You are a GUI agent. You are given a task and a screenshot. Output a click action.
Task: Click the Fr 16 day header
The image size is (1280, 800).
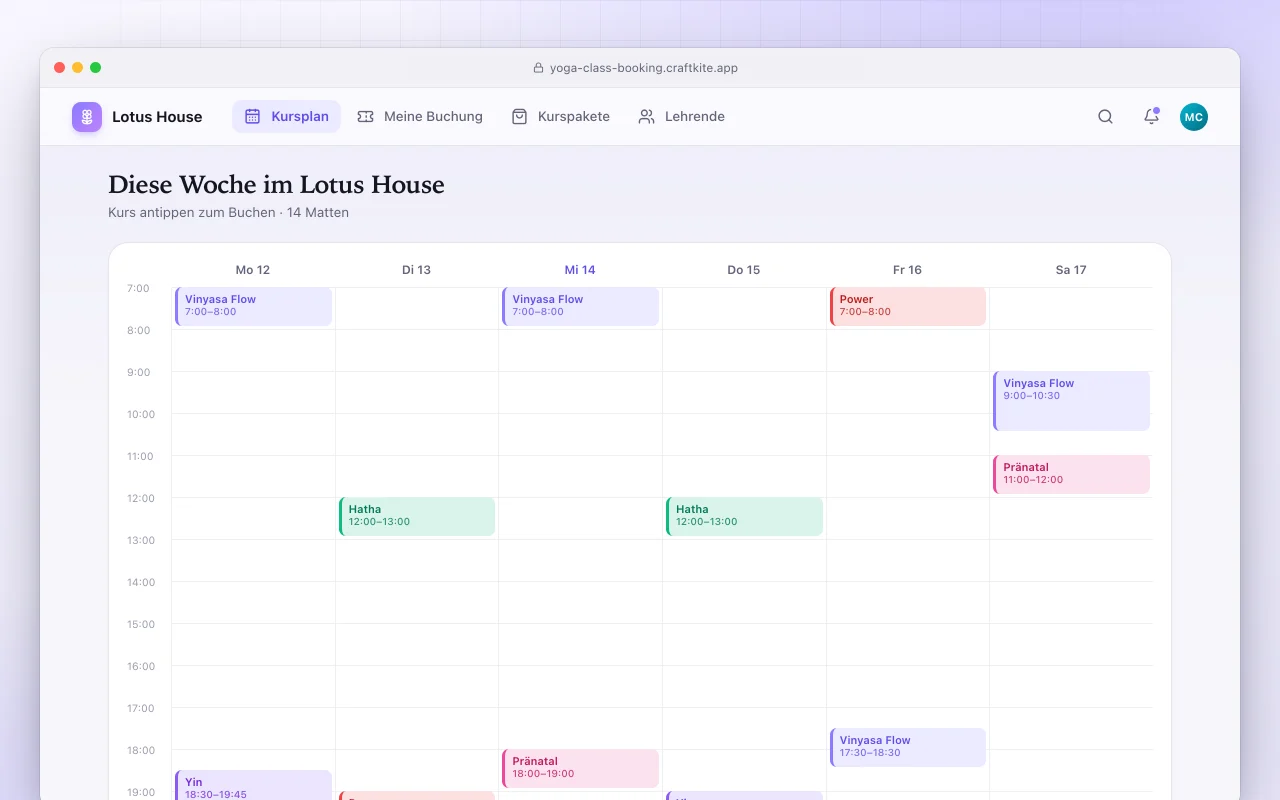click(x=908, y=270)
